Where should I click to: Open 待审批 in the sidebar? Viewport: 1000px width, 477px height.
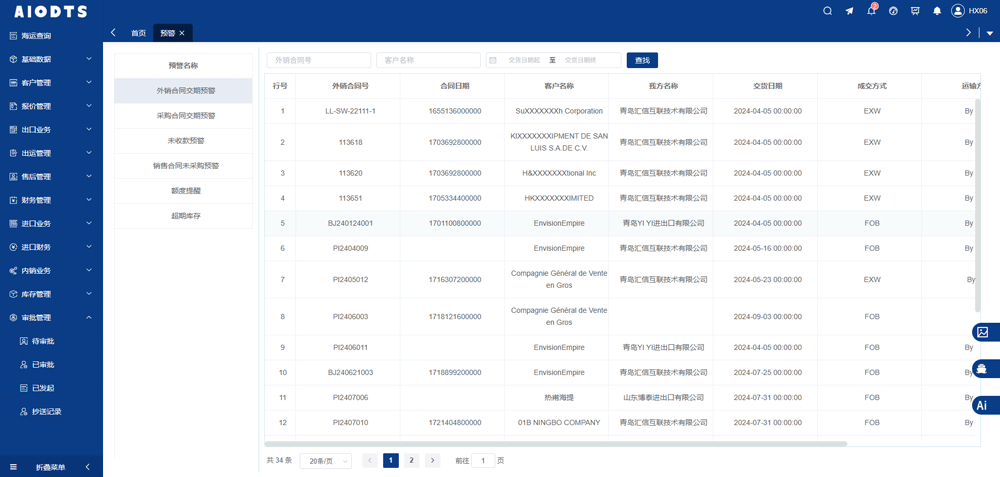[x=42, y=341]
